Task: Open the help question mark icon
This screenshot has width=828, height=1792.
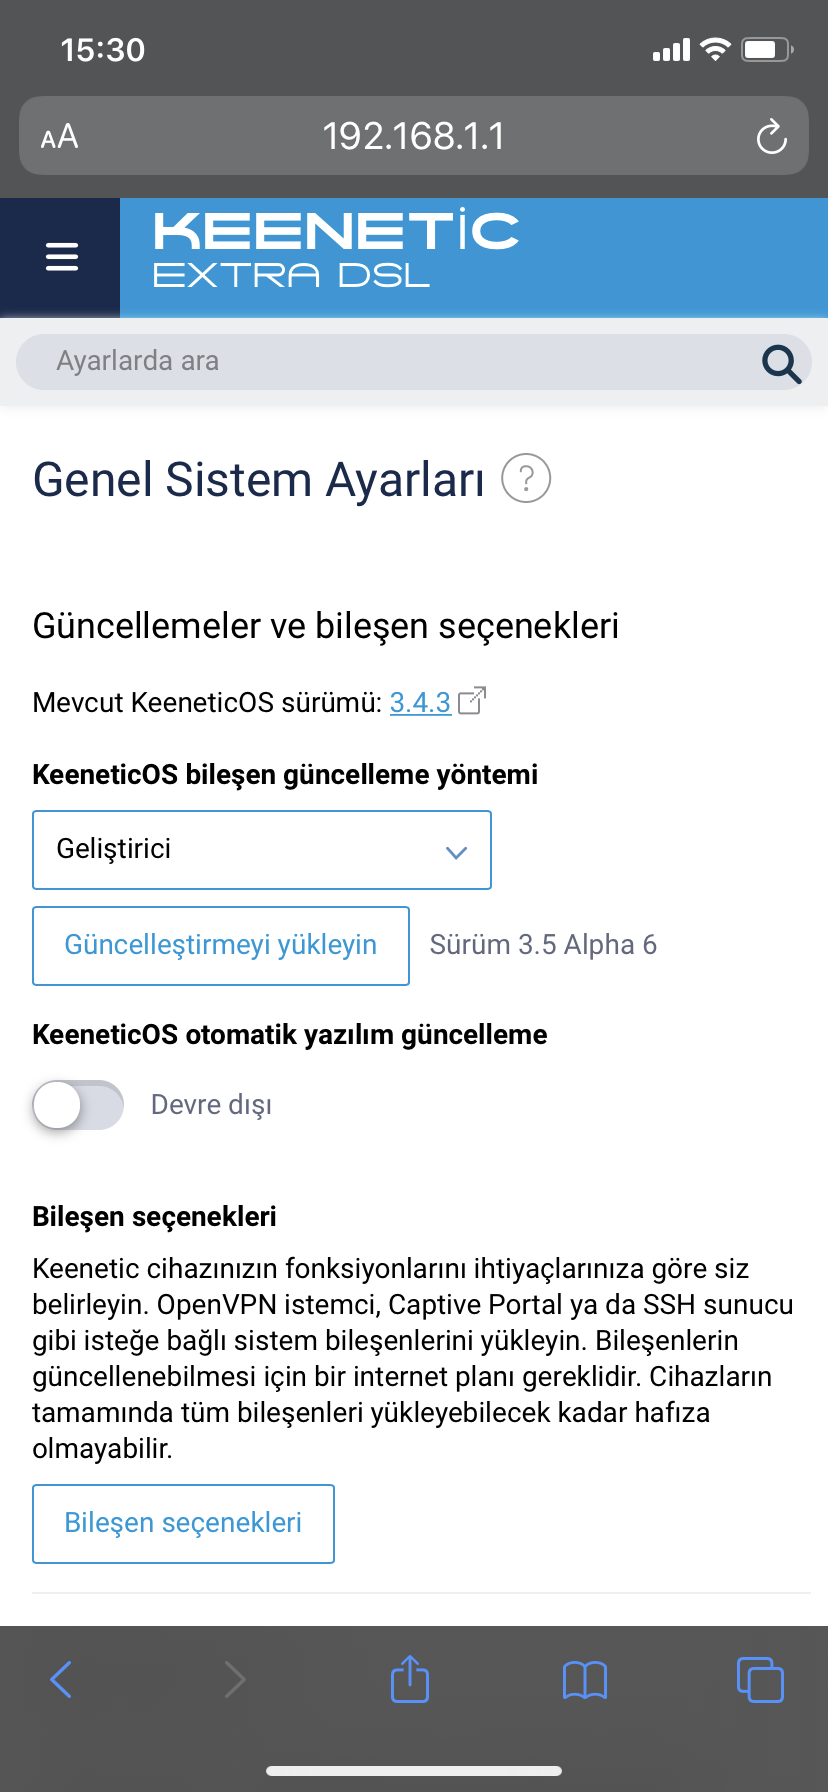Action: pos(526,478)
